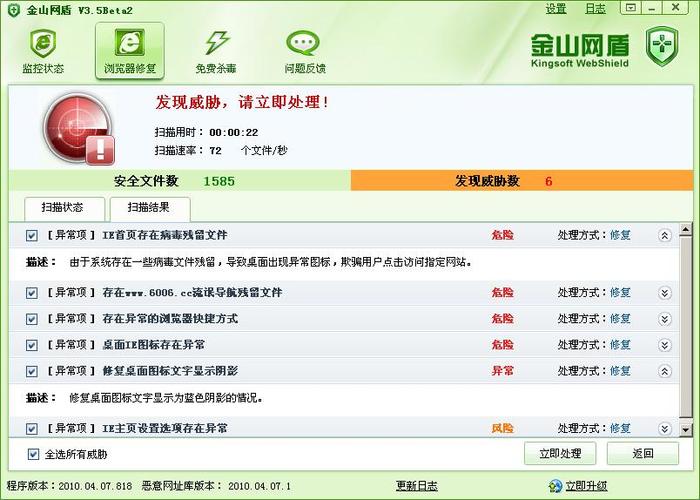Uncheck IE首页存在病毒残留文件 checkbox

click(31, 236)
